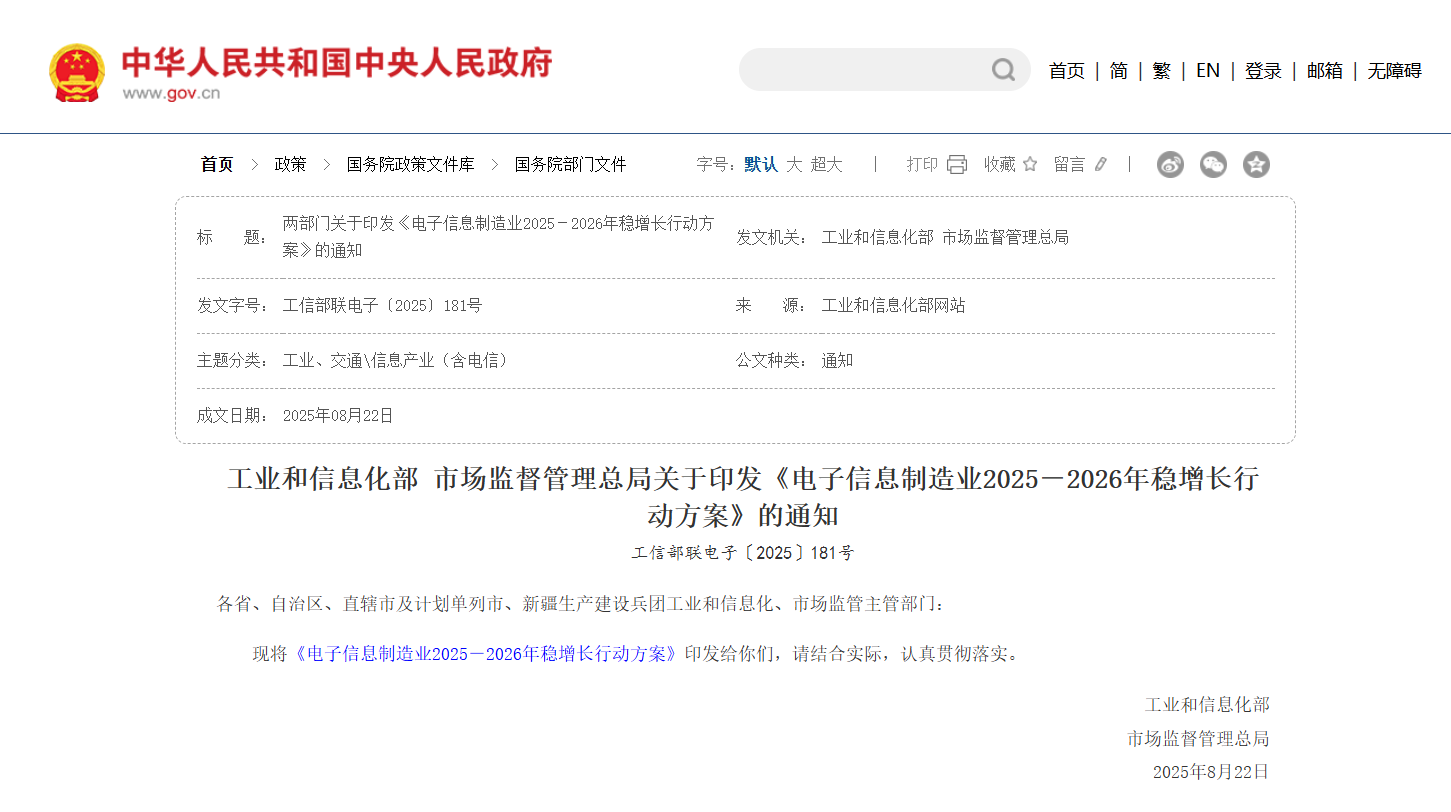Share page via WeChat icon

point(1213,165)
